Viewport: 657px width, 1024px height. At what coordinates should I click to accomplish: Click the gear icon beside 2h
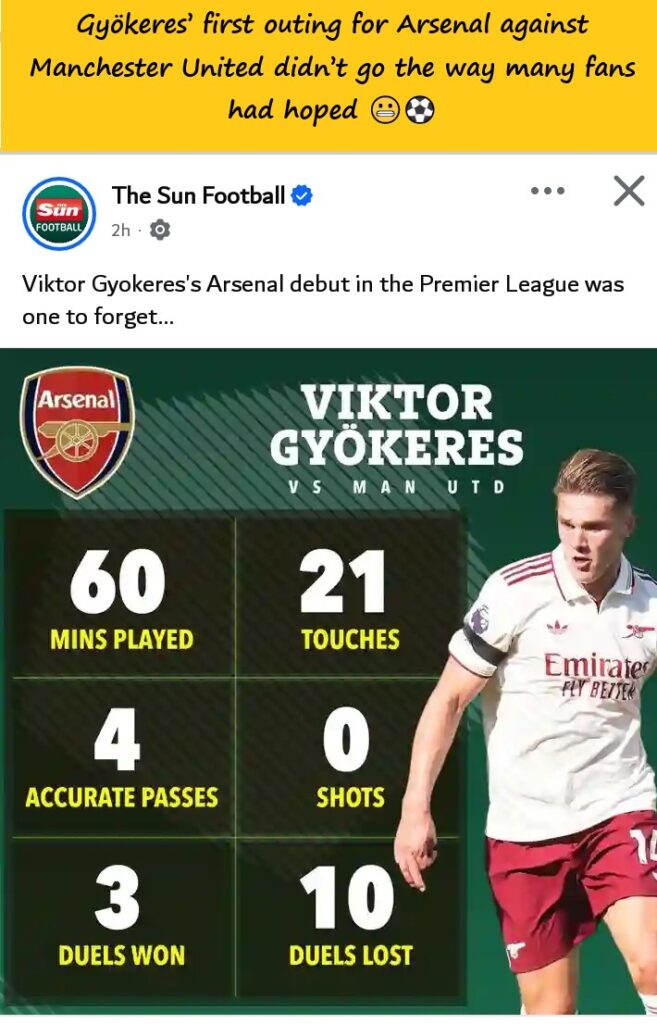tap(160, 231)
